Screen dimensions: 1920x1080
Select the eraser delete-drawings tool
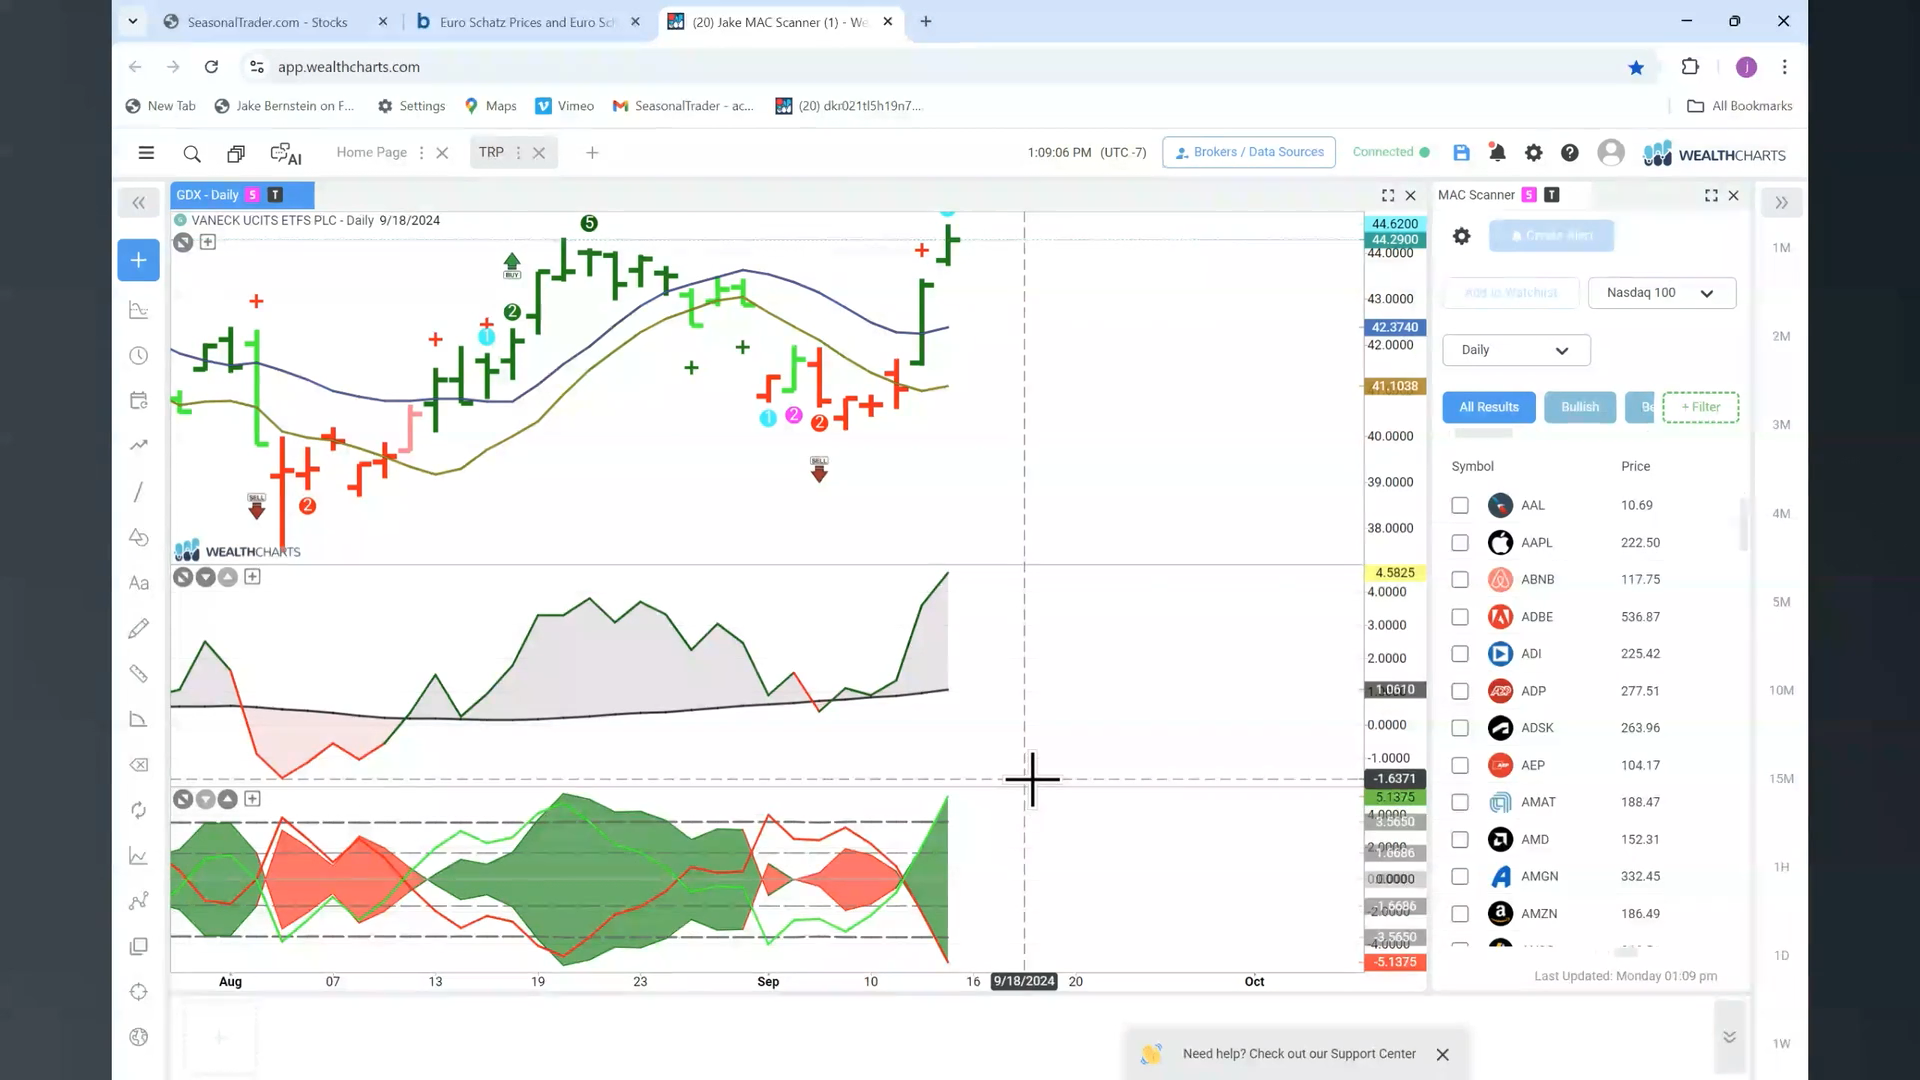pos(139,765)
